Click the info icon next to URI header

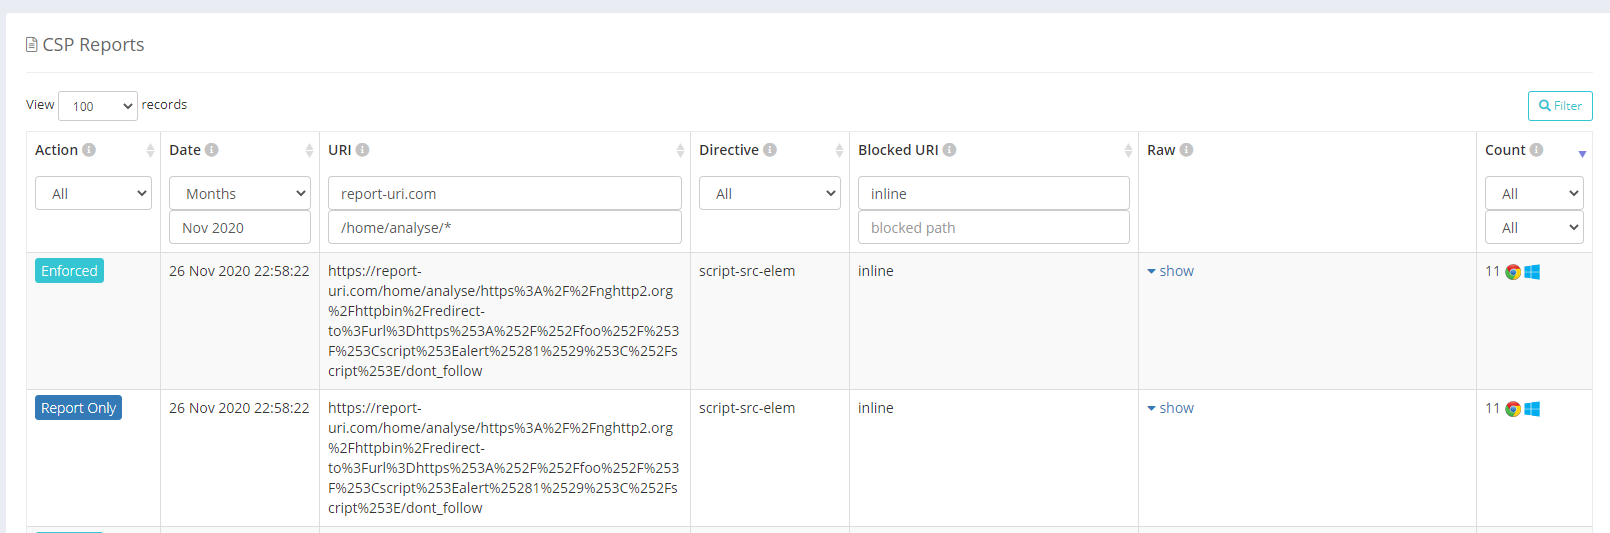[x=363, y=150]
